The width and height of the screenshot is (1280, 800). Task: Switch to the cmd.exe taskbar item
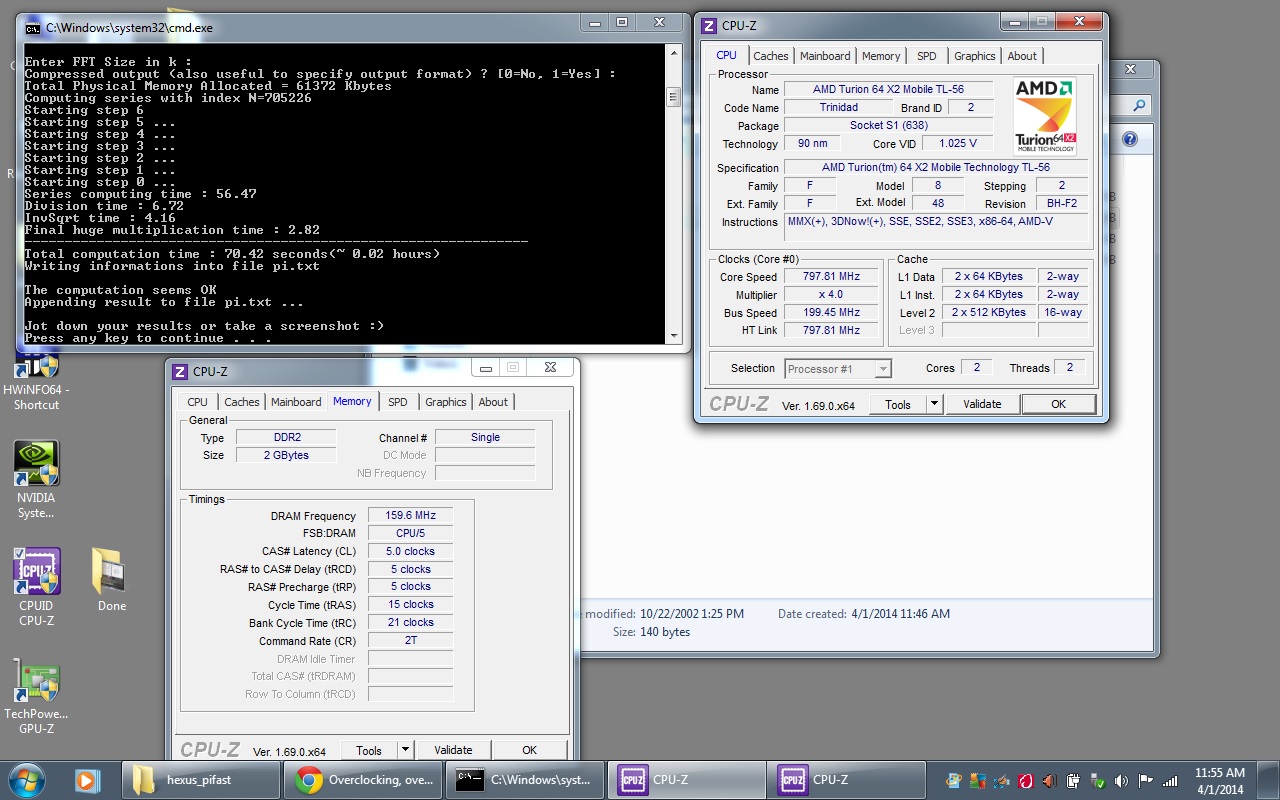(x=523, y=780)
